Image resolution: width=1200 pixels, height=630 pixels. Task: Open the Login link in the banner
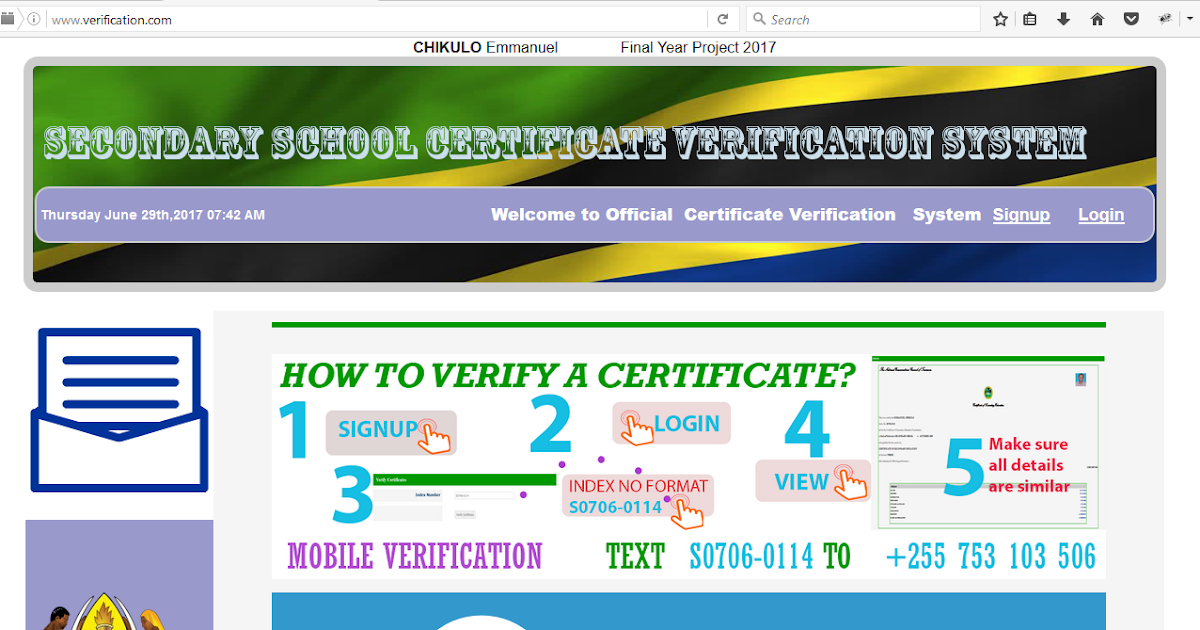coord(1101,215)
